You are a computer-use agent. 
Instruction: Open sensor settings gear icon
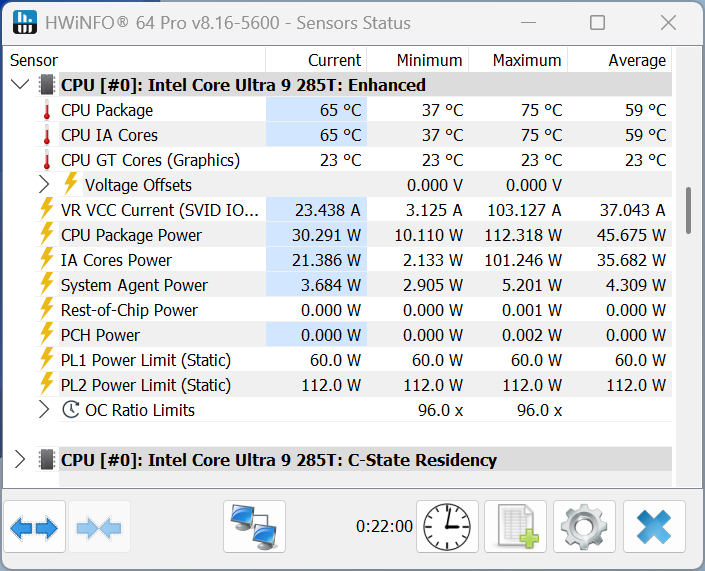(584, 527)
